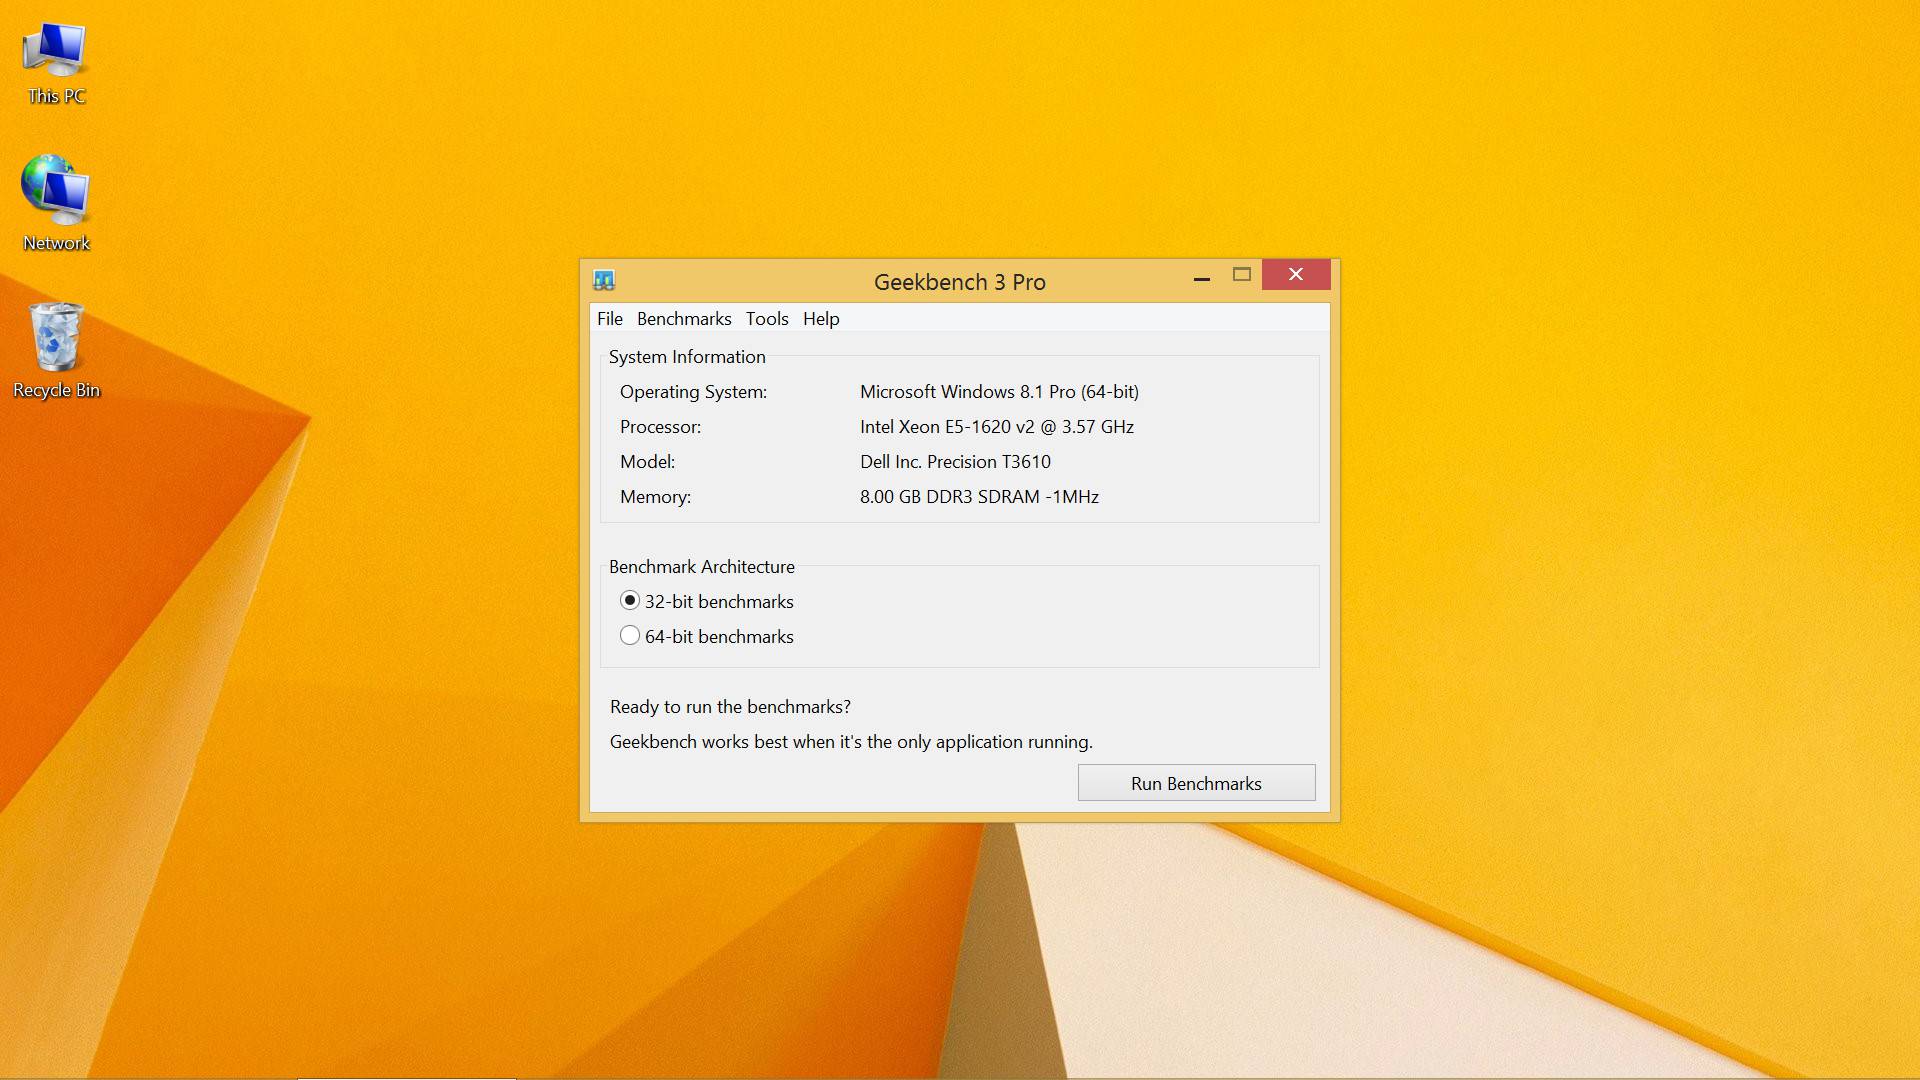1920x1080 pixels.
Task: Click the 'Memory:' label
Action: click(655, 497)
